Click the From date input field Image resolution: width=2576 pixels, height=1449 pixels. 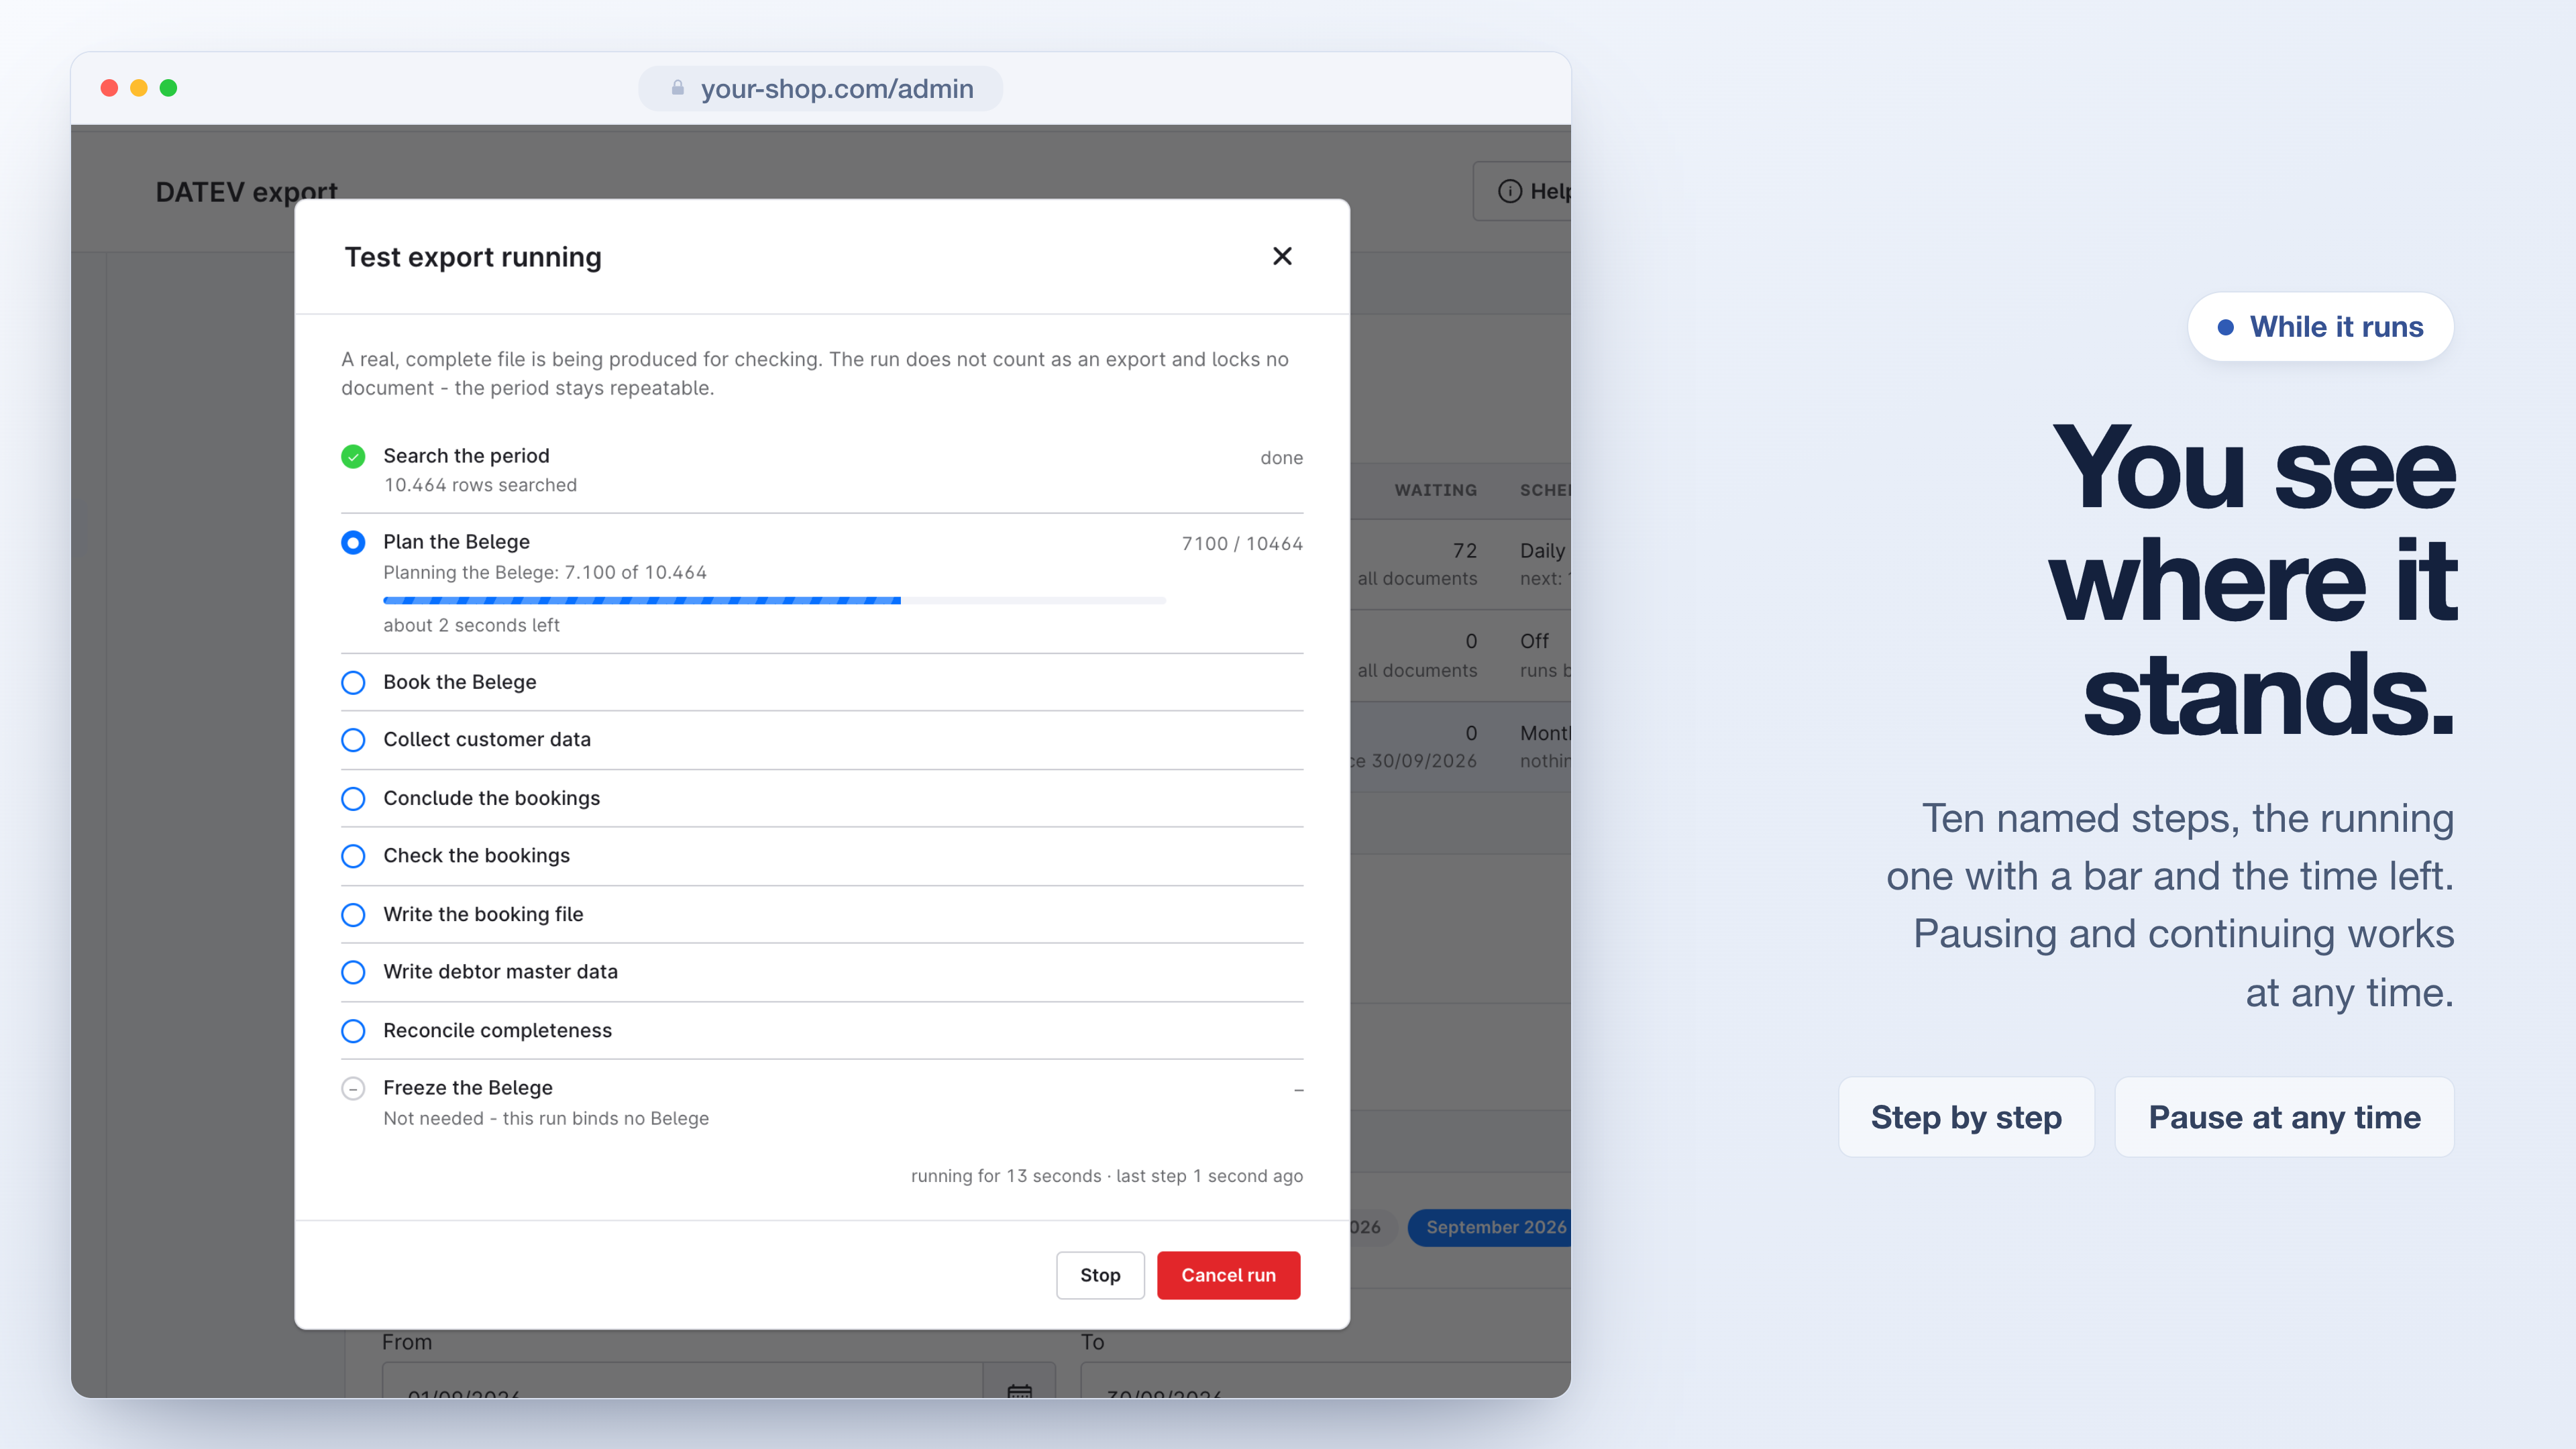[683, 1380]
